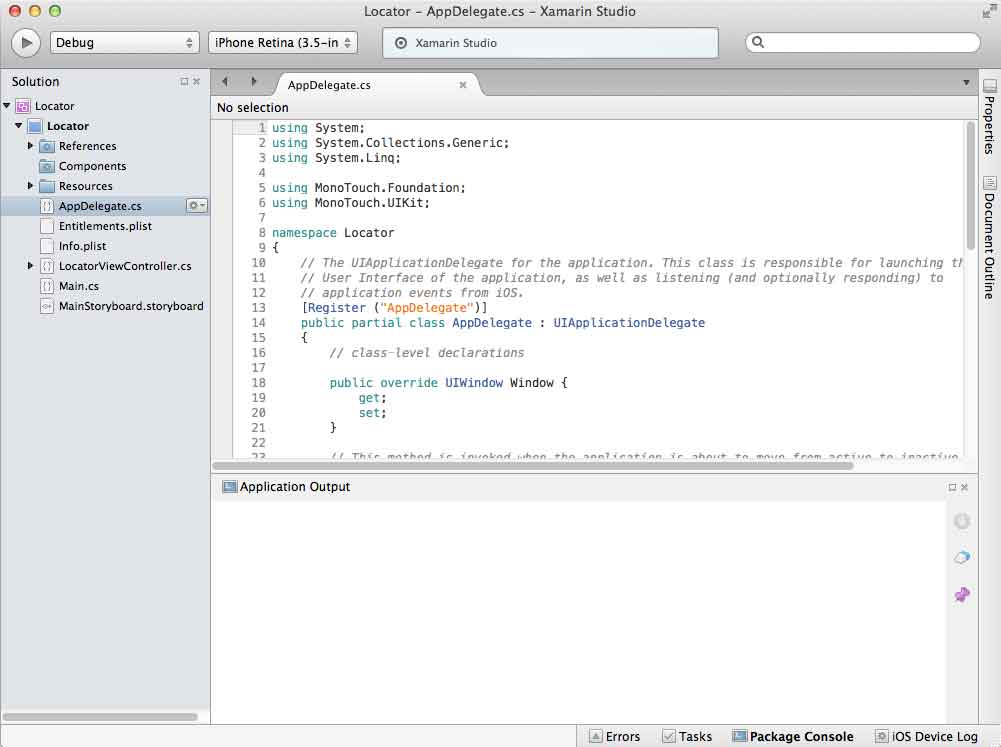The image size is (1001, 747).
Task: Expand the LocatorViewController.cs node
Action: click(30, 266)
